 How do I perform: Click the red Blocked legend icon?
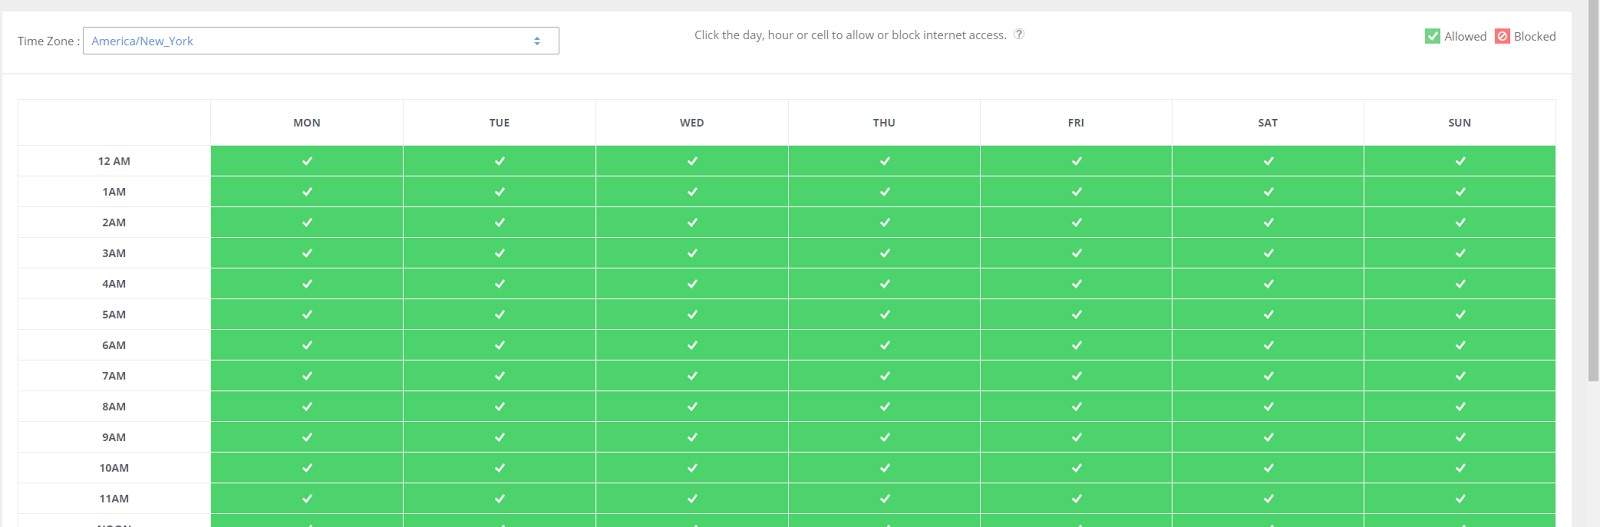pos(1502,36)
